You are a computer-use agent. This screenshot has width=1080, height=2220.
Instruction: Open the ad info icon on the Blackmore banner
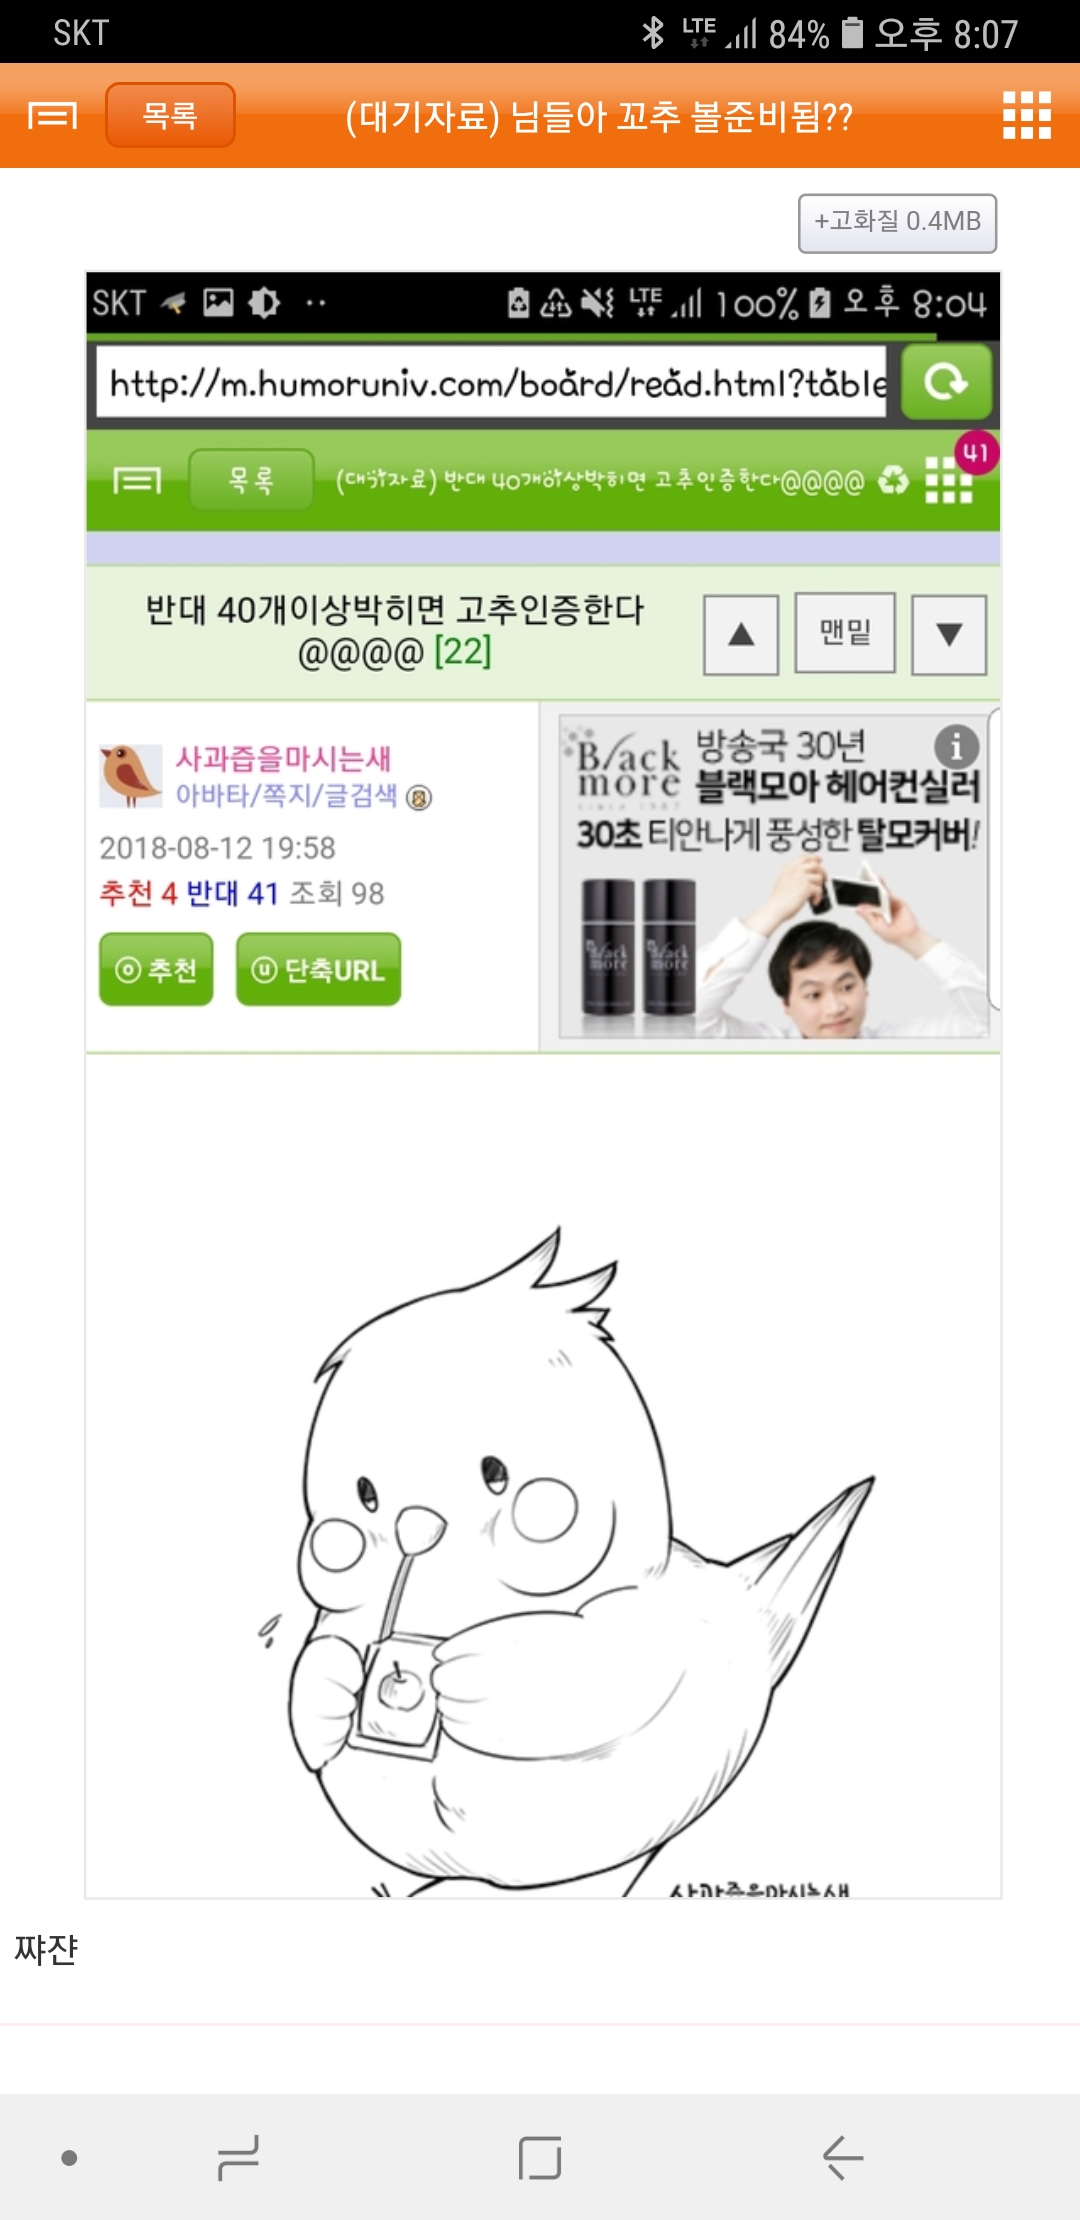pos(955,746)
